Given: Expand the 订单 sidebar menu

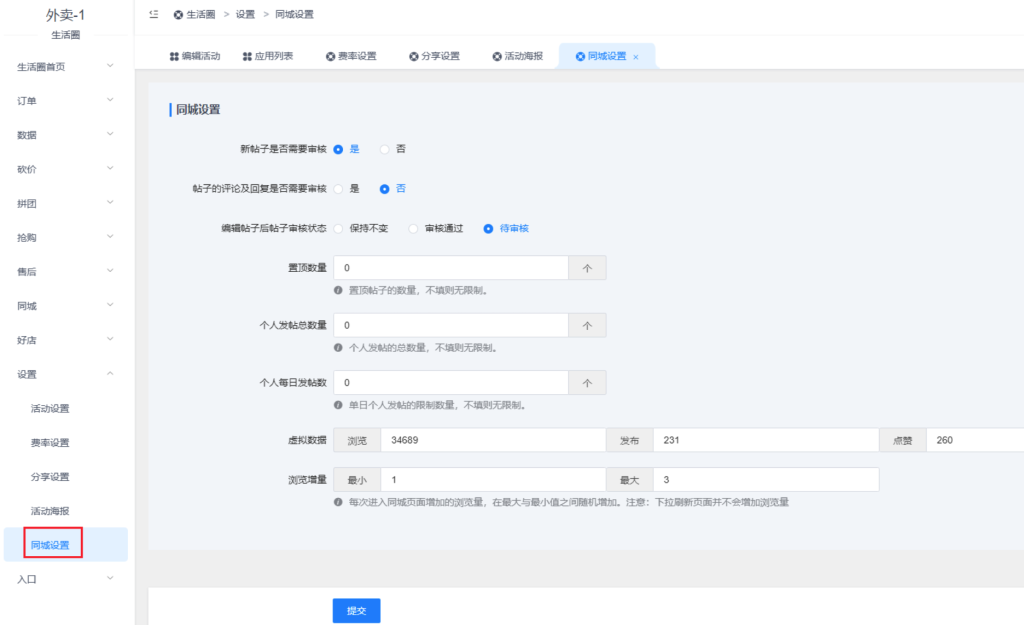Looking at the screenshot, I should point(67,101).
